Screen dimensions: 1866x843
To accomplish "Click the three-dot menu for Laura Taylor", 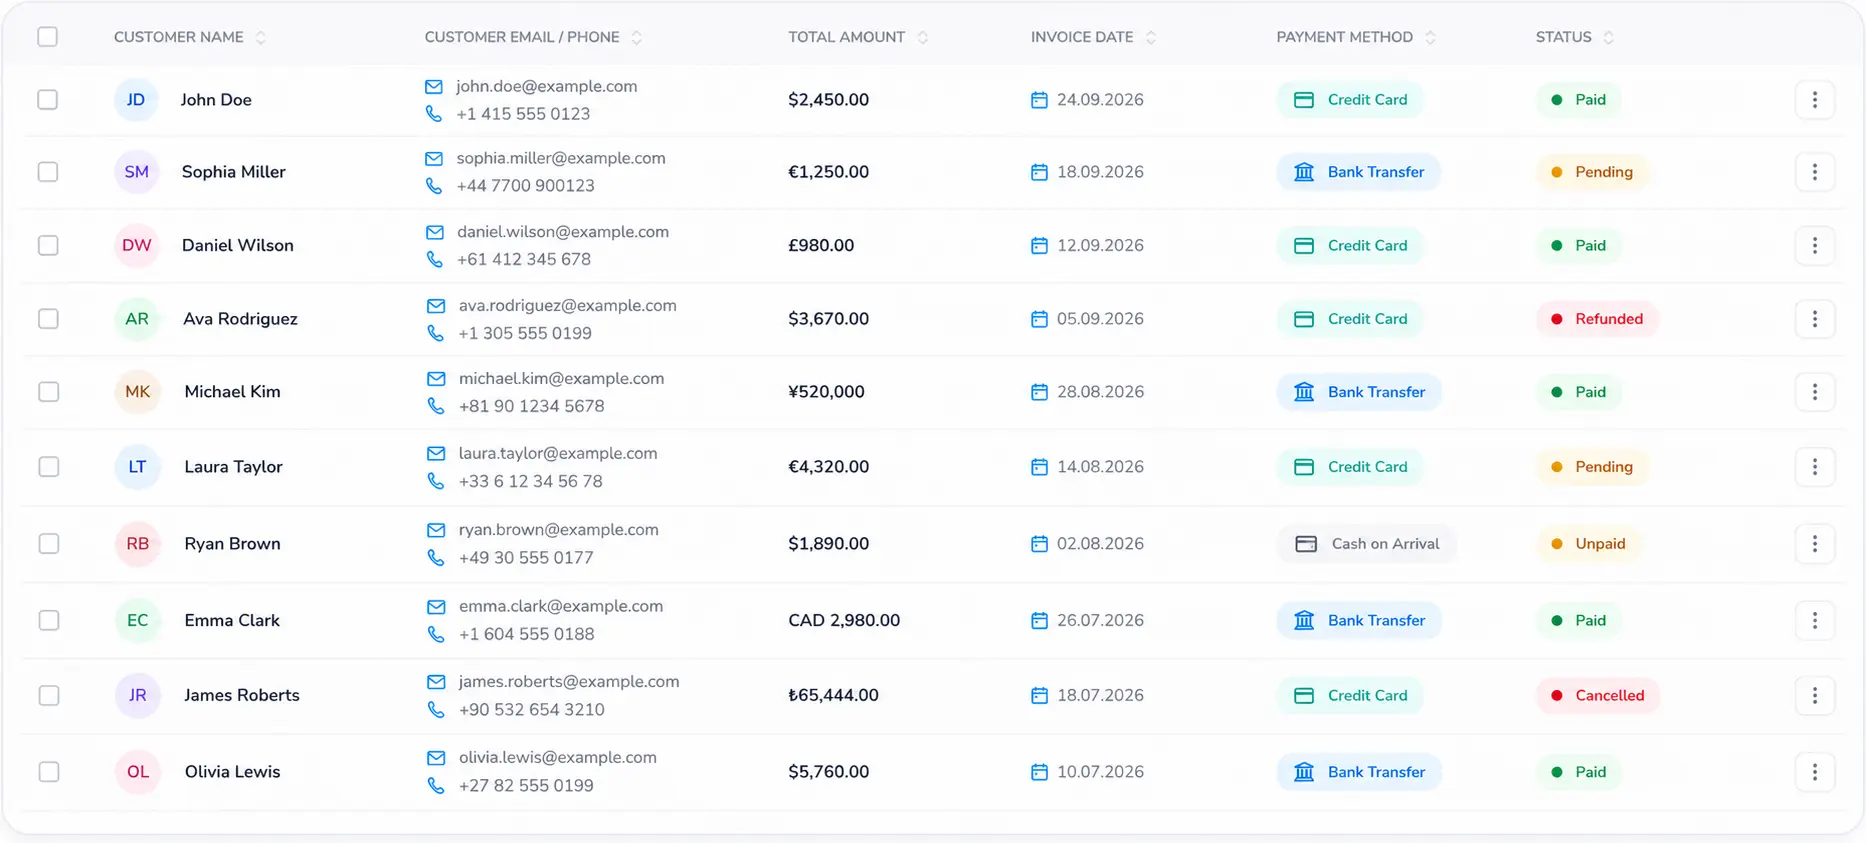I will pyautogui.click(x=1814, y=467).
